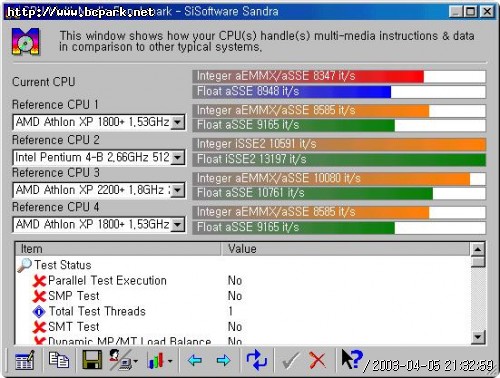The height and width of the screenshot is (378, 500).
Task: Go forward with the right arrow icon
Action: pos(223,360)
